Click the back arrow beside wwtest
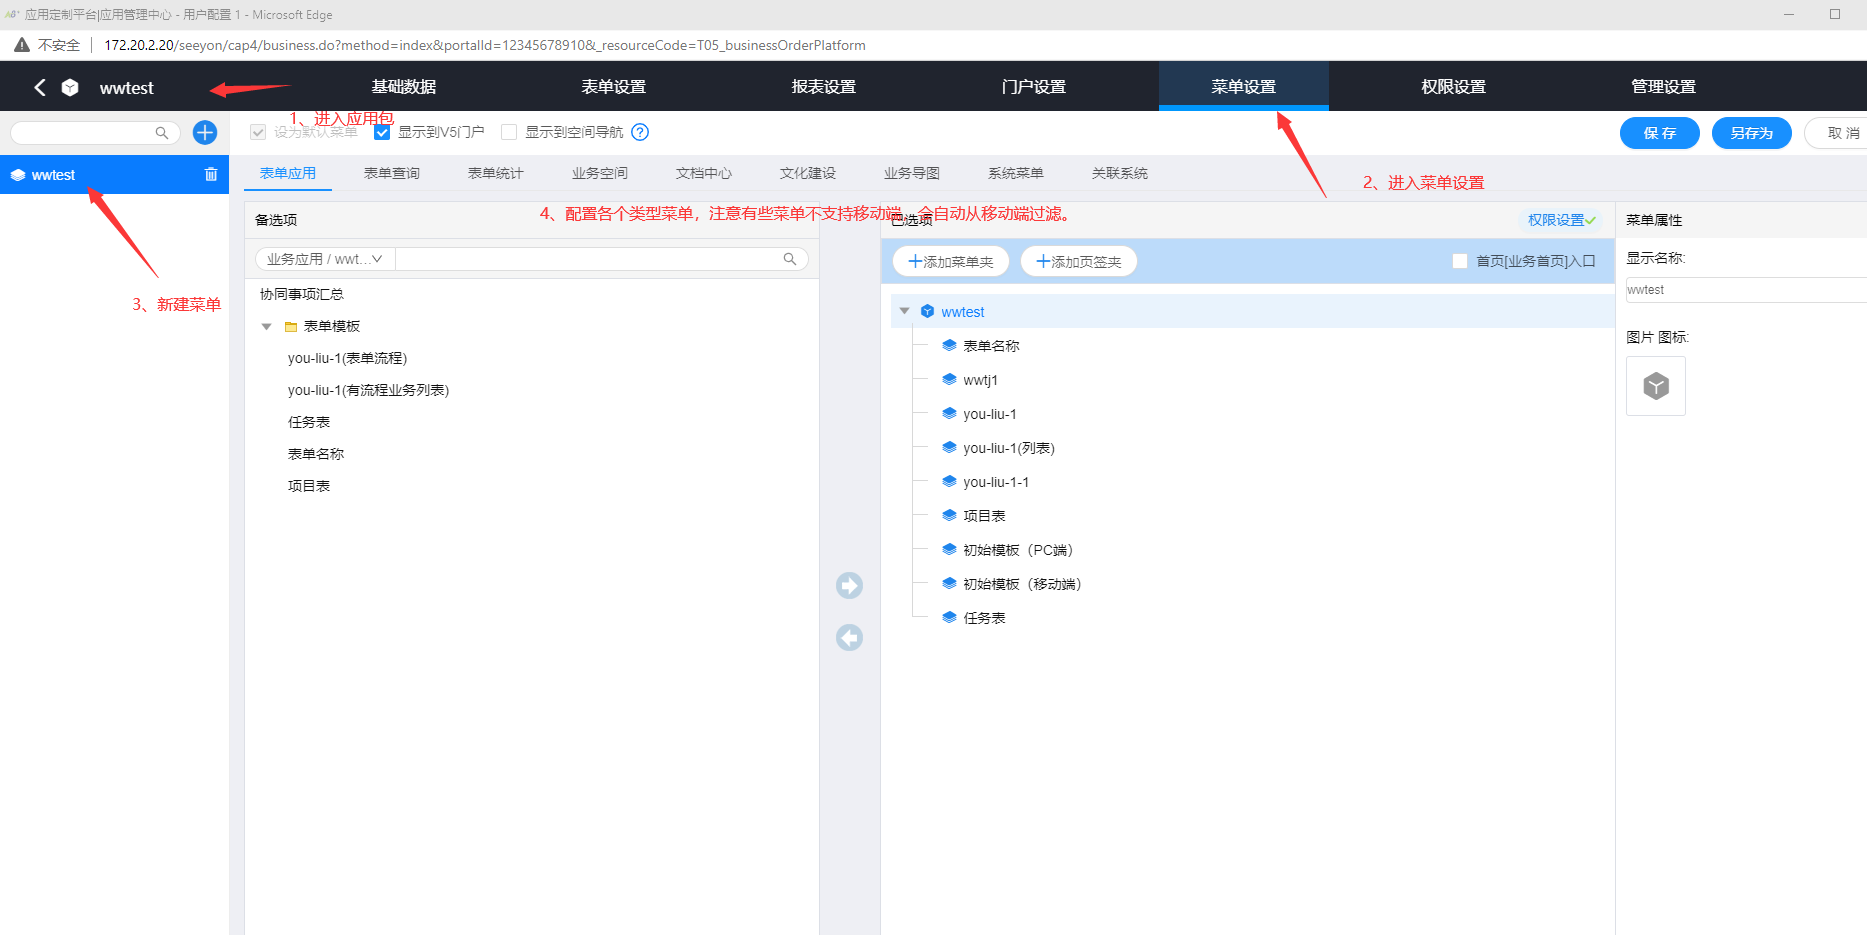Viewport: 1867px width, 935px height. 40,87
